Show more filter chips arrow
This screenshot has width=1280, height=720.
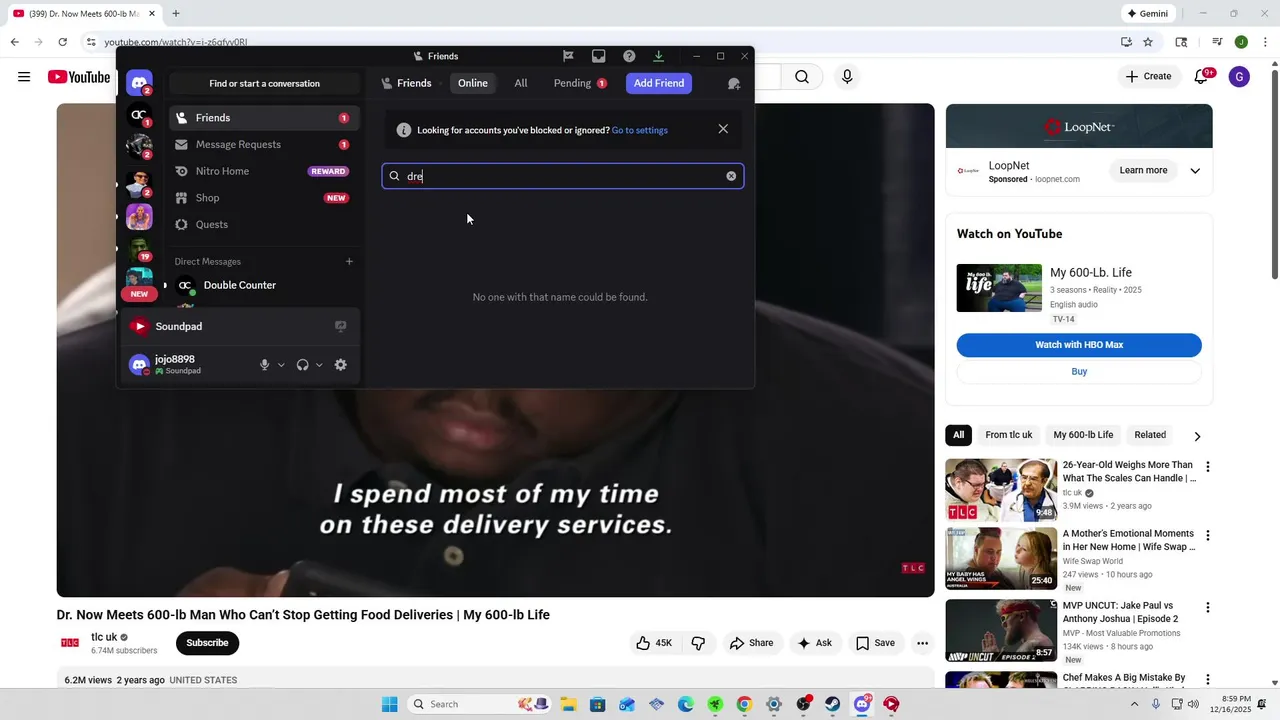[1197, 436]
